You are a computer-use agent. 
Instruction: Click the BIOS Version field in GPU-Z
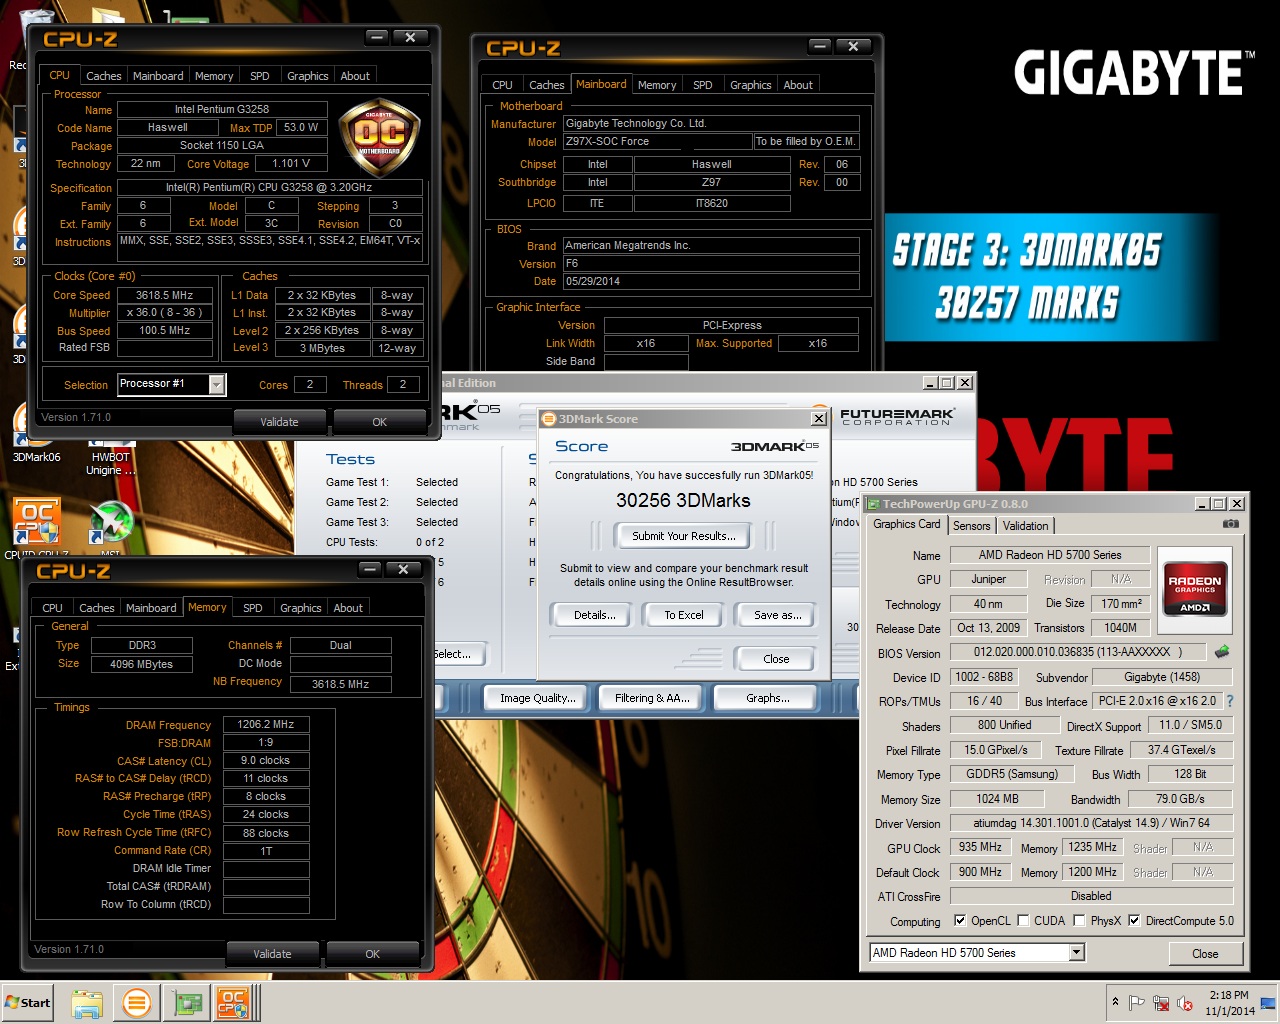1076,652
